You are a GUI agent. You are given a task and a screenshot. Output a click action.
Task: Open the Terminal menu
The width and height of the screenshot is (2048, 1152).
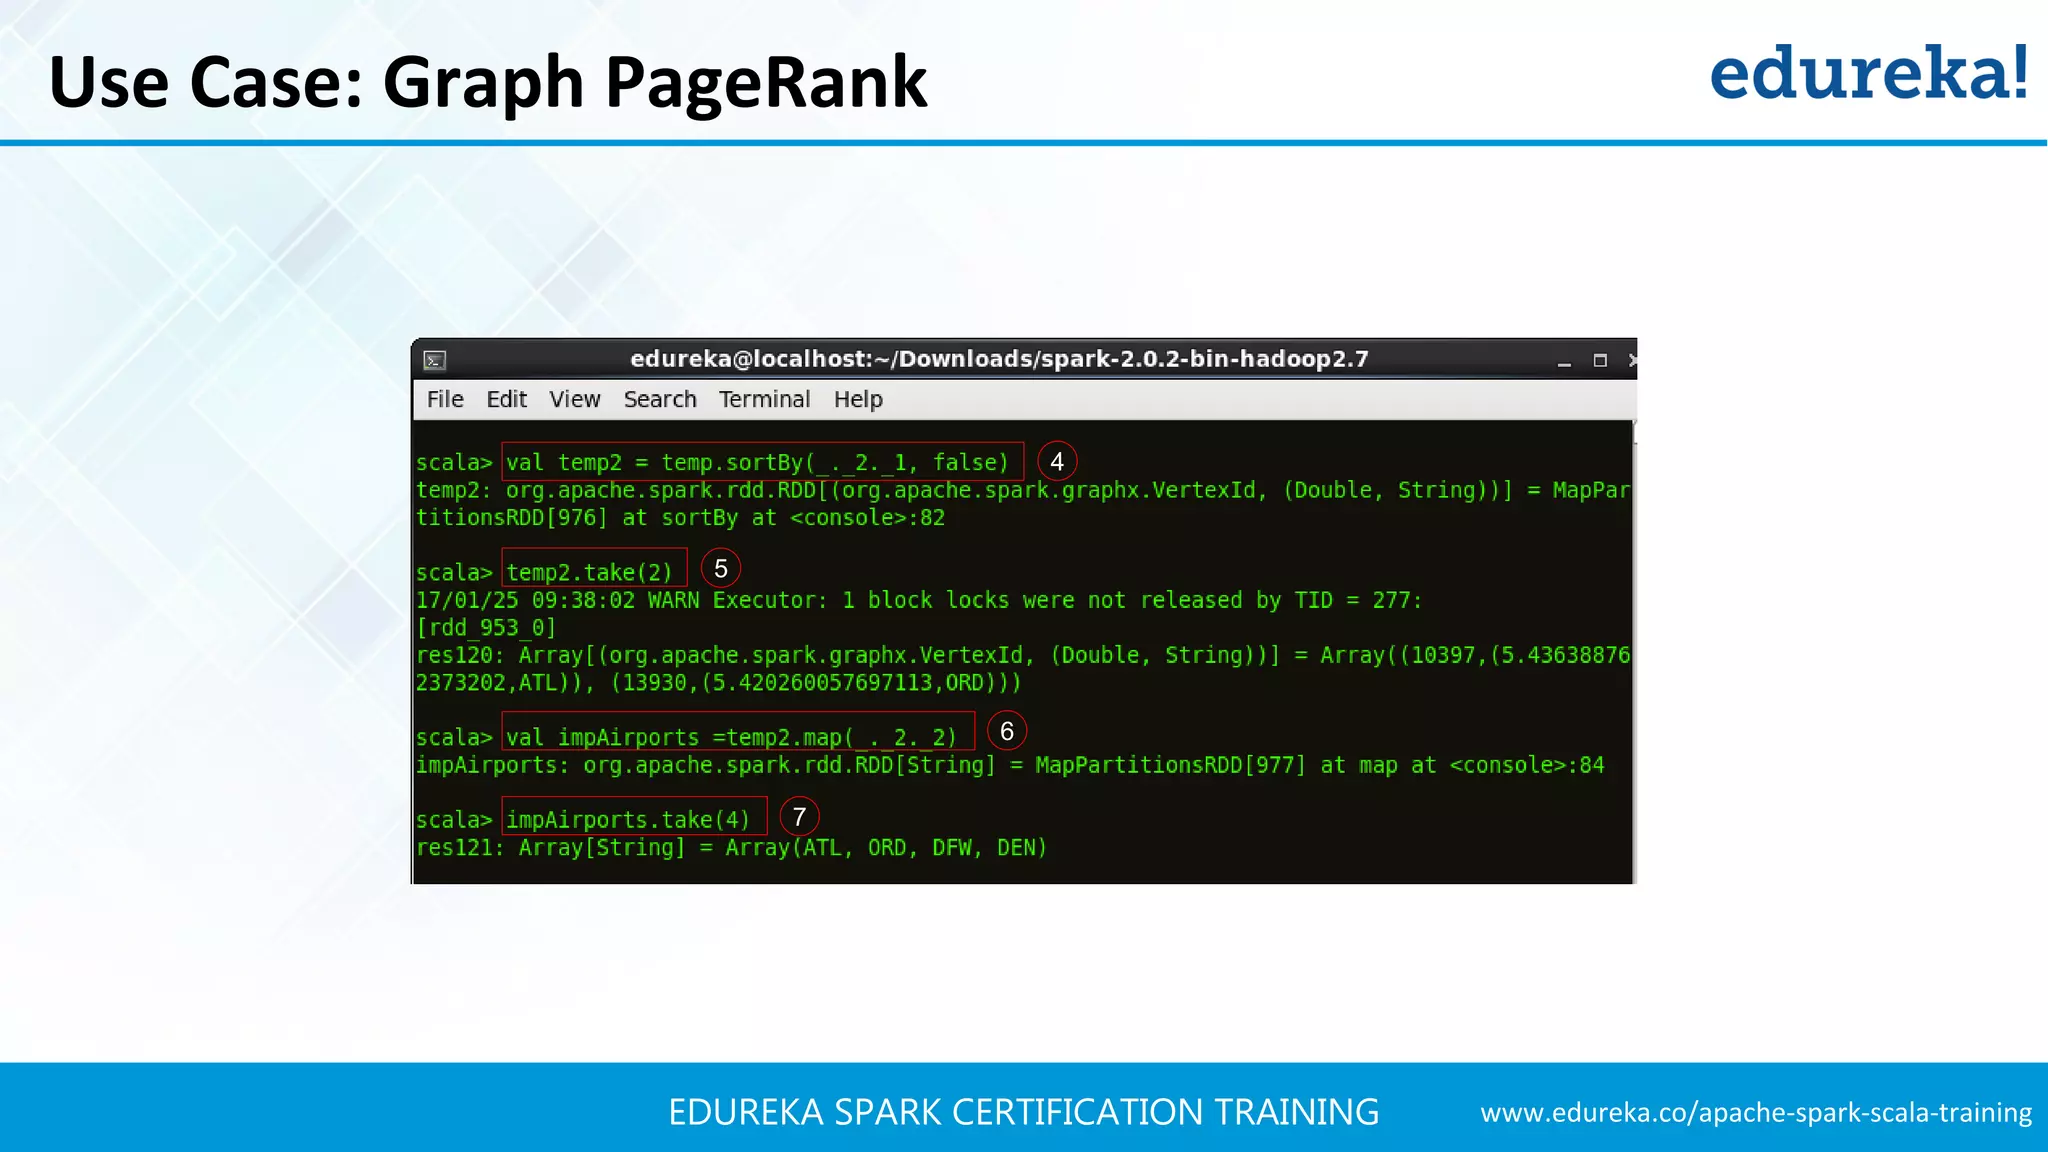pyautogui.click(x=764, y=399)
